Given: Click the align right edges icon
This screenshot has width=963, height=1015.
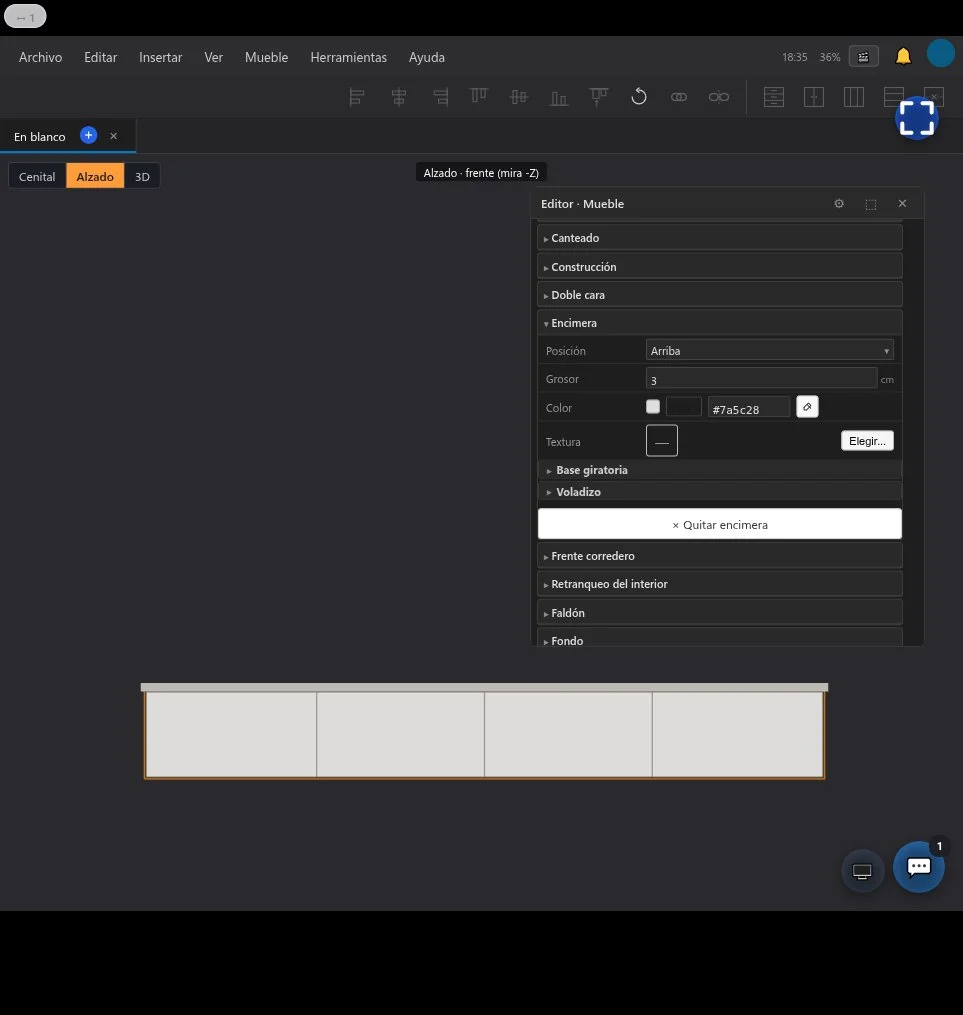Looking at the screenshot, I should point(440,97).
